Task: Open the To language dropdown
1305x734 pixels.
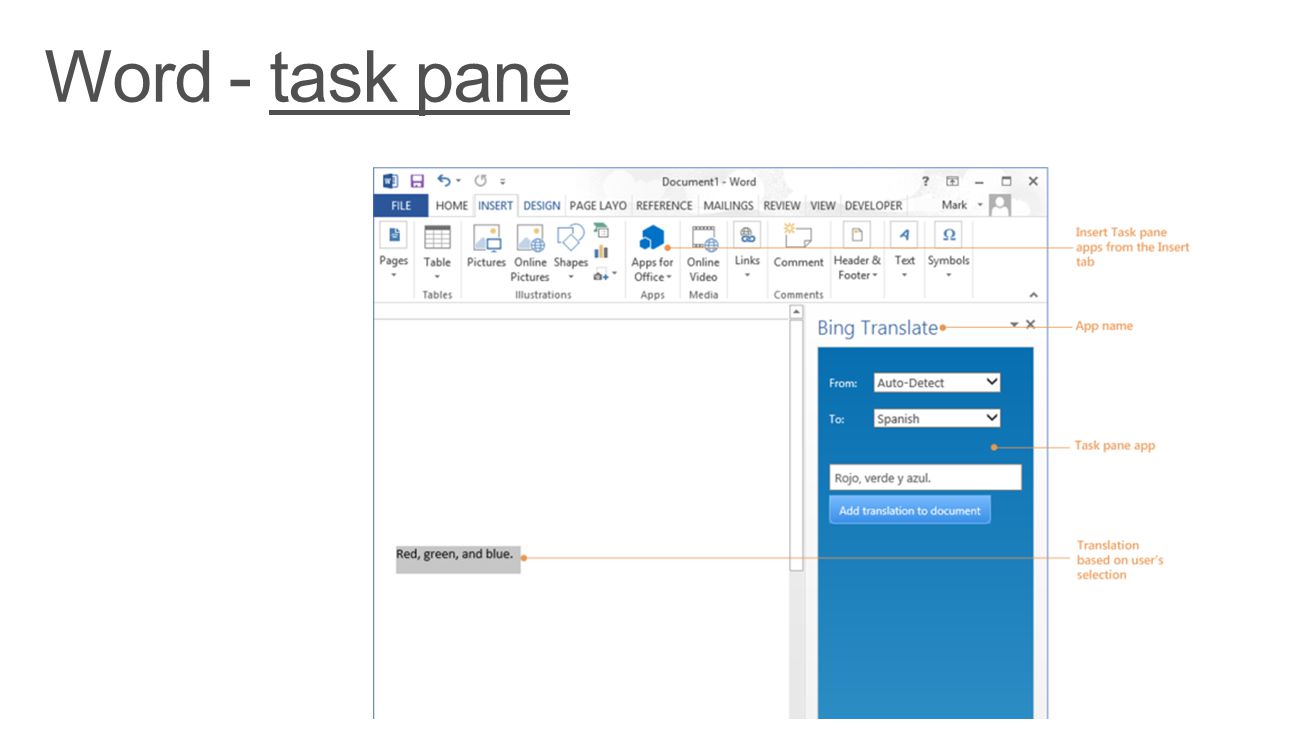Action: point(937,418)
